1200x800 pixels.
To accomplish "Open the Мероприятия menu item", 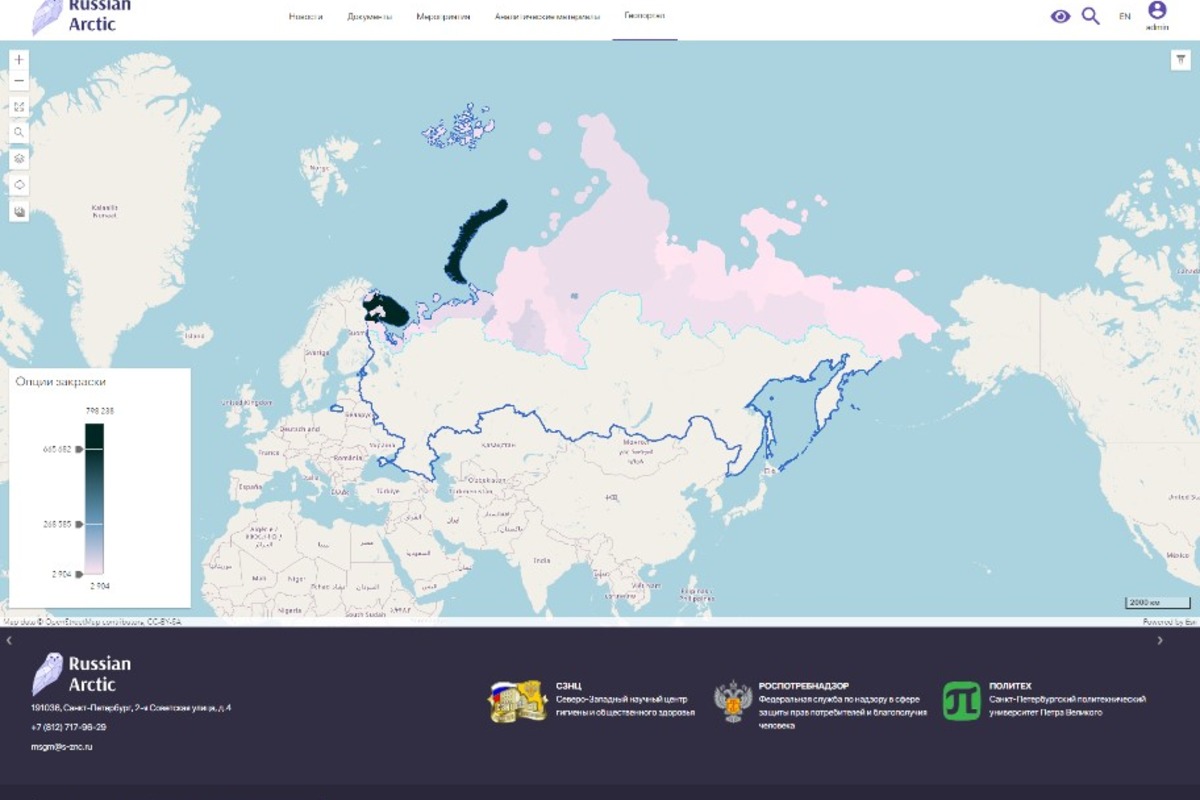I will [x=443, y=17].
